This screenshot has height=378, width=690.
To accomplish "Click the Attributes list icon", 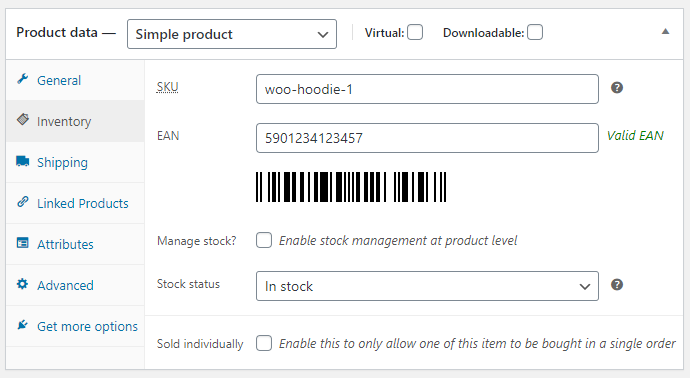I will pos(22,243).
